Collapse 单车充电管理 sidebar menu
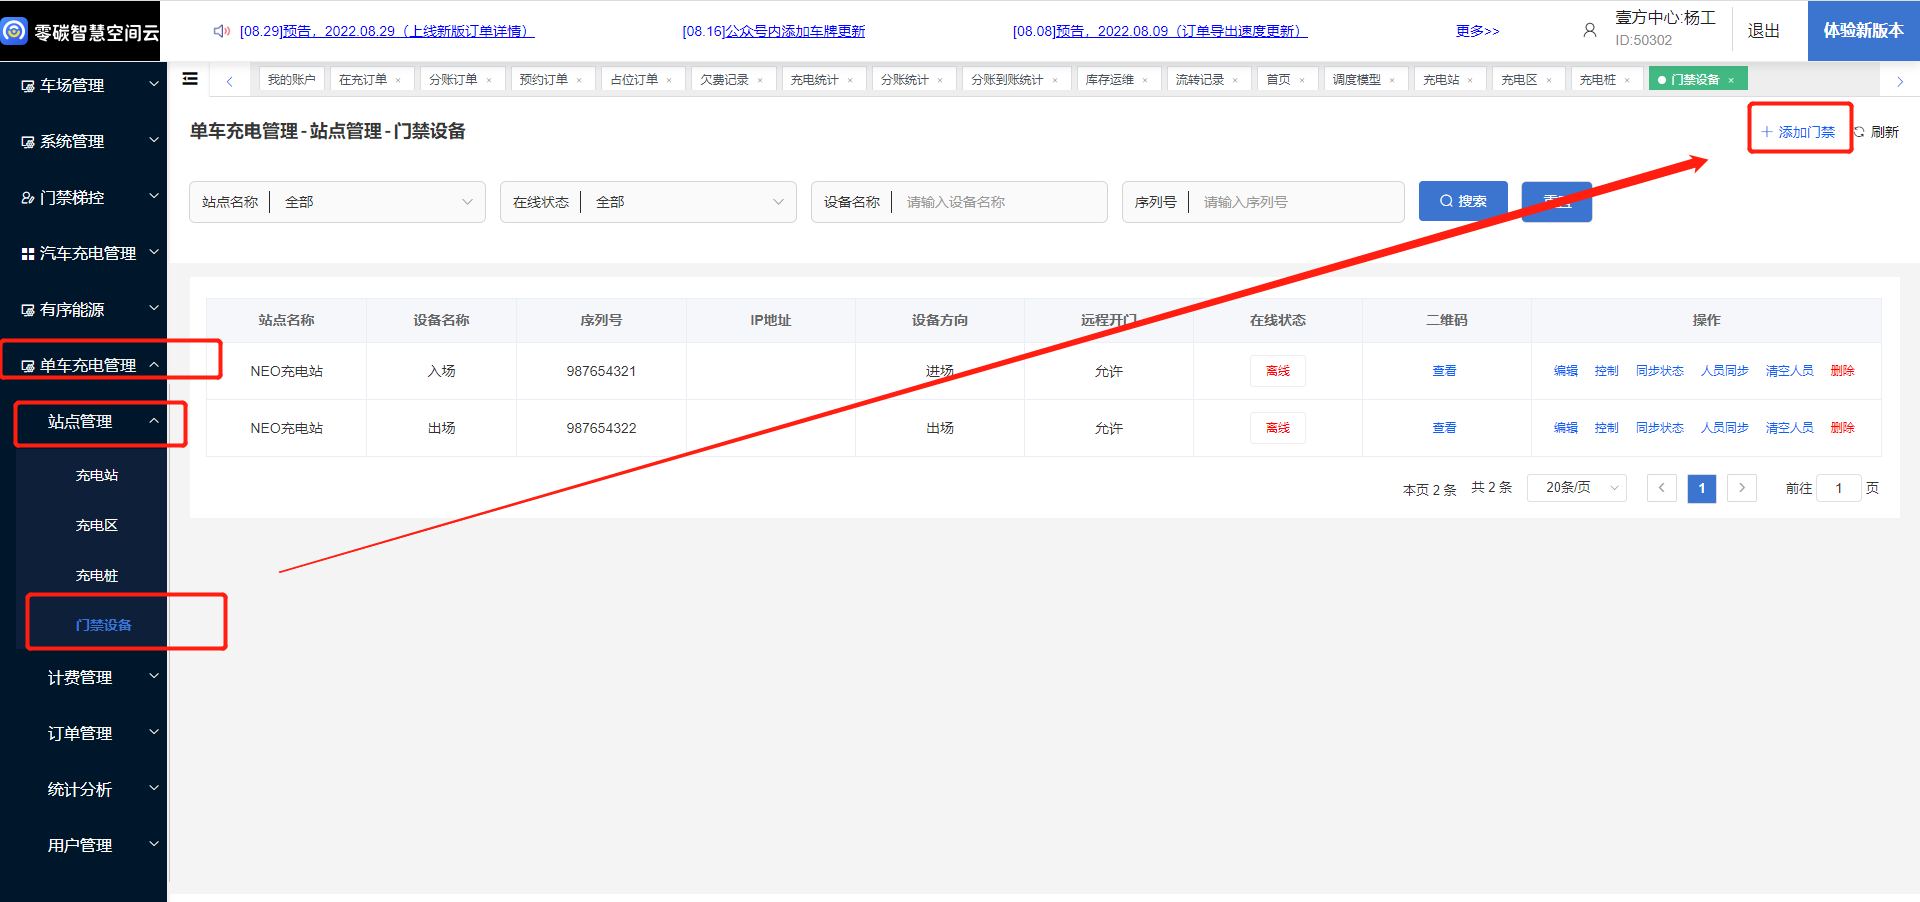Viewport: 1920px width, 902px height. 83,365
